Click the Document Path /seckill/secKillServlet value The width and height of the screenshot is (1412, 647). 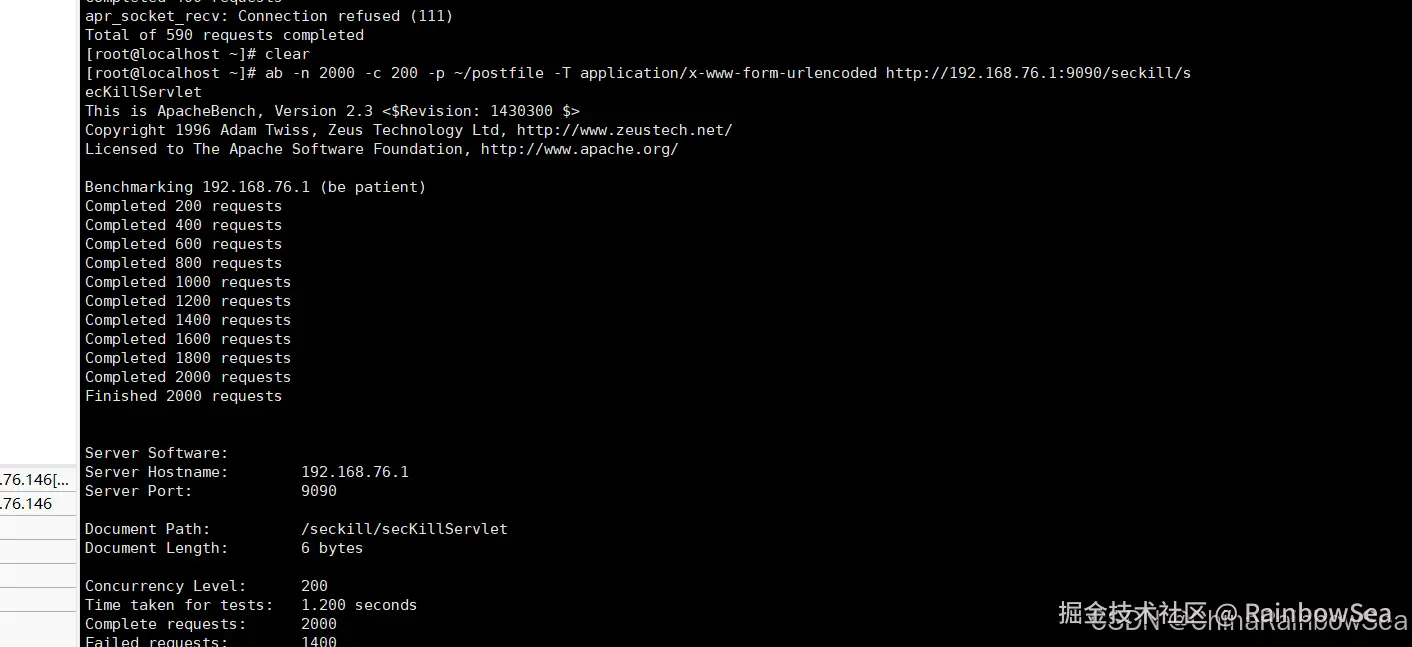tap(404, 529)
